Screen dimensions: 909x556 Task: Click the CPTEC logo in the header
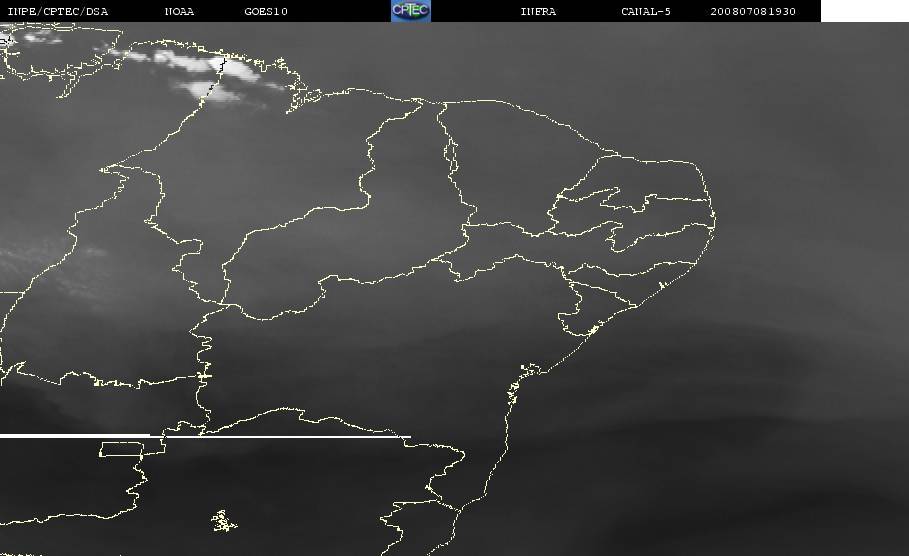click(x=410, y=10)
